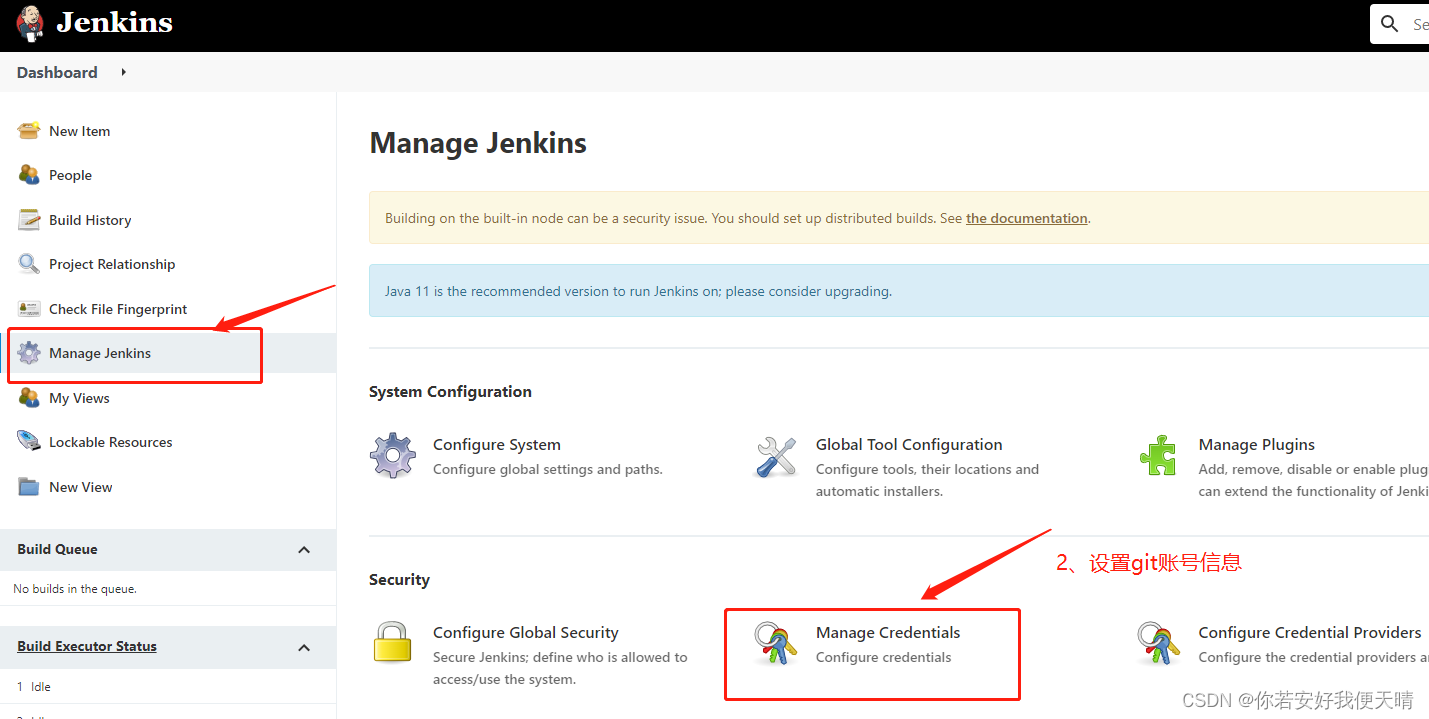Open Check File Fingerprint link
Viewport: 1429px width, 719px height.
(x=118, y=309)
